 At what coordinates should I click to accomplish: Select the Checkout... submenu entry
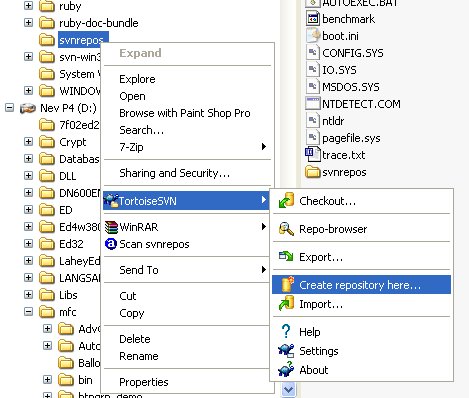pyautogui.click(x=361, y=201)
